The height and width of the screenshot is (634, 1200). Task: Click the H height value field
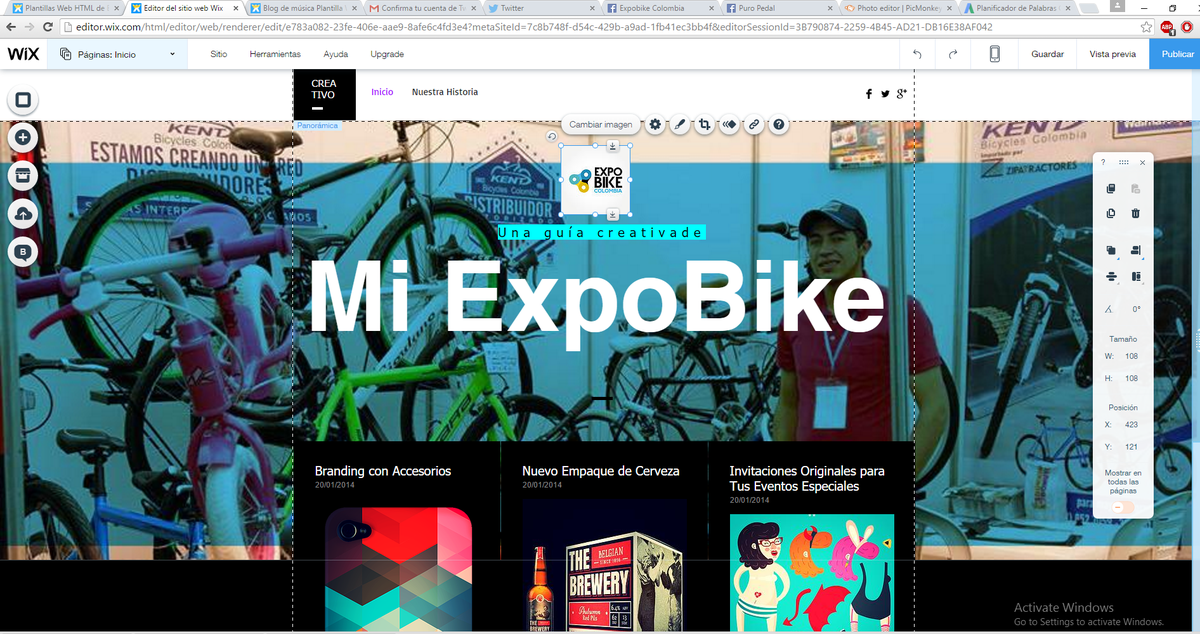click(1132, 378)
